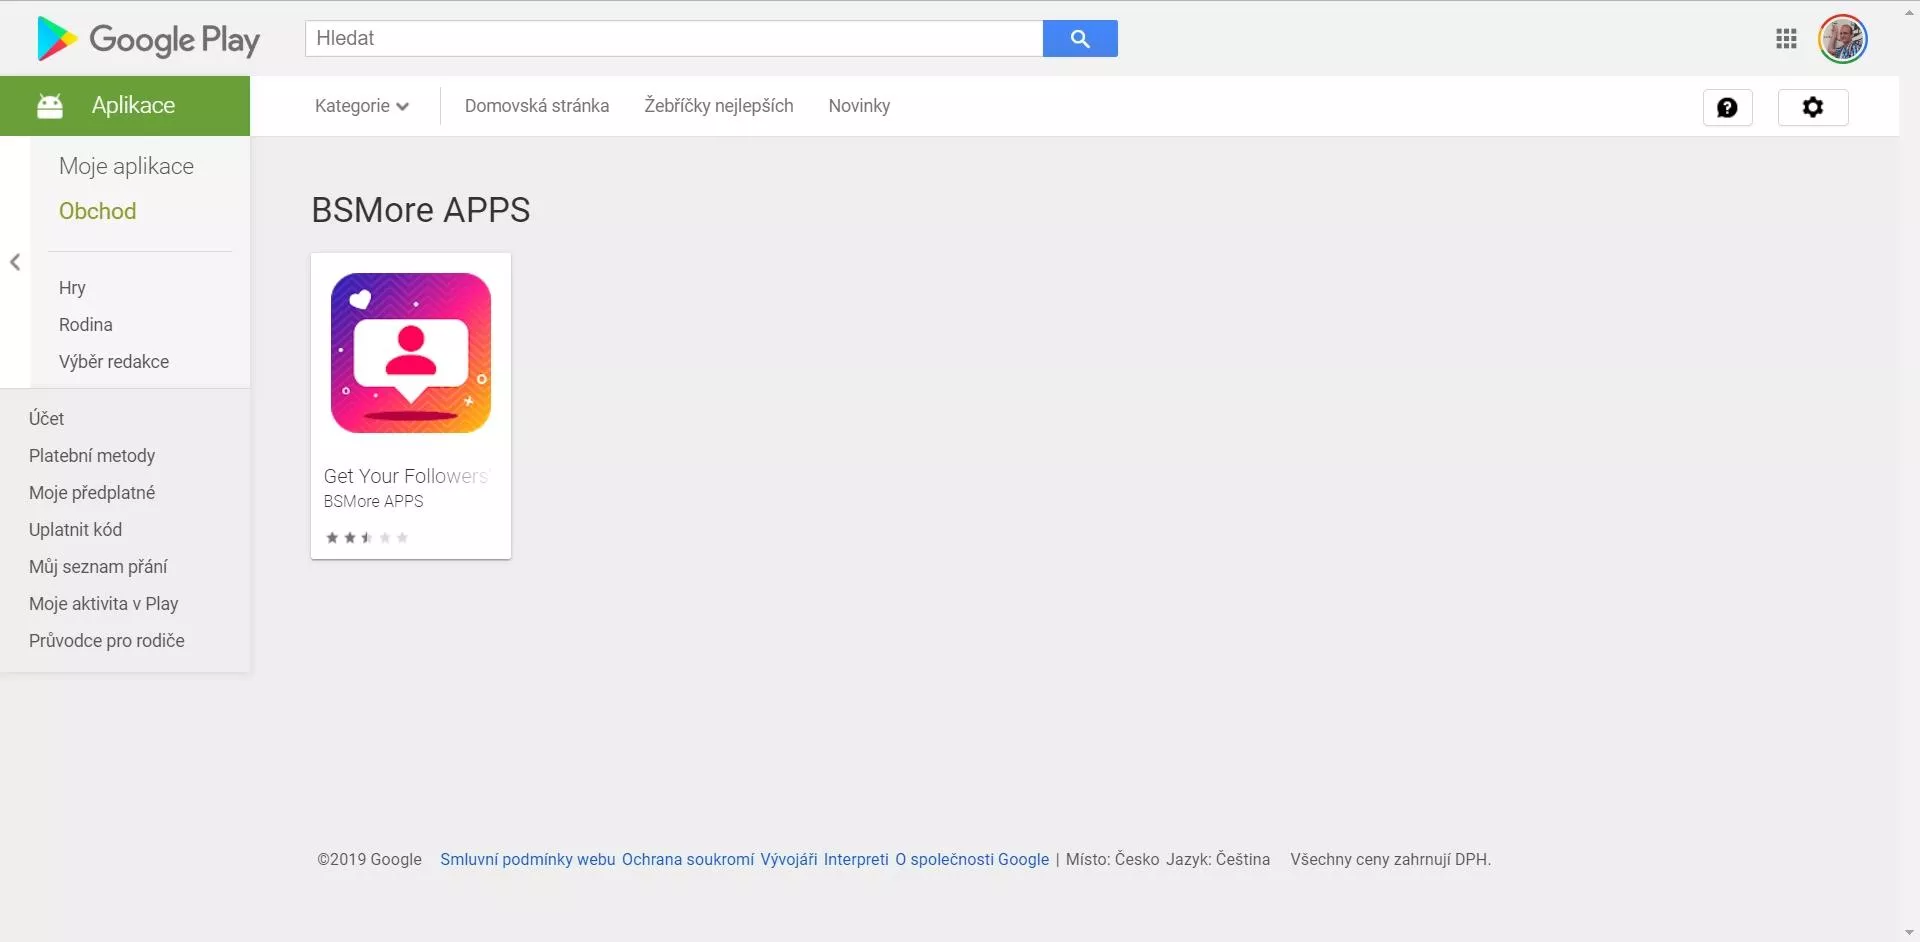
Task: Go to Domovská stránka tab
Action: coord(537,106)
